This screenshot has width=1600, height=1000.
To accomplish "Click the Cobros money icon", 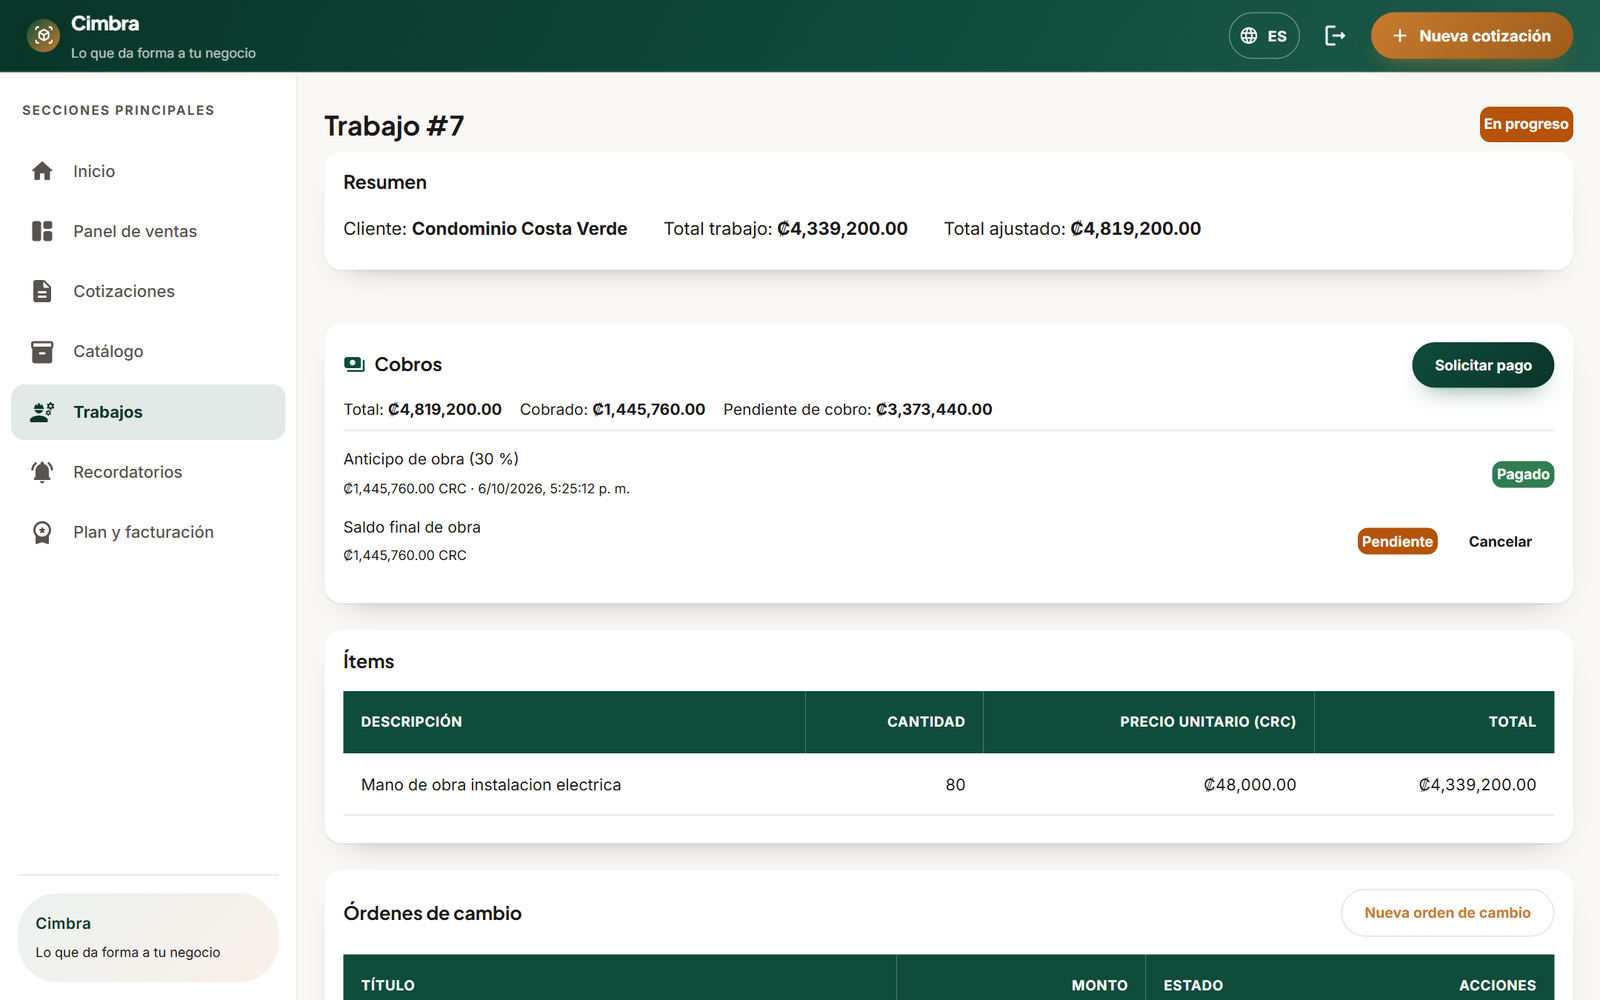I will point(354,365).
